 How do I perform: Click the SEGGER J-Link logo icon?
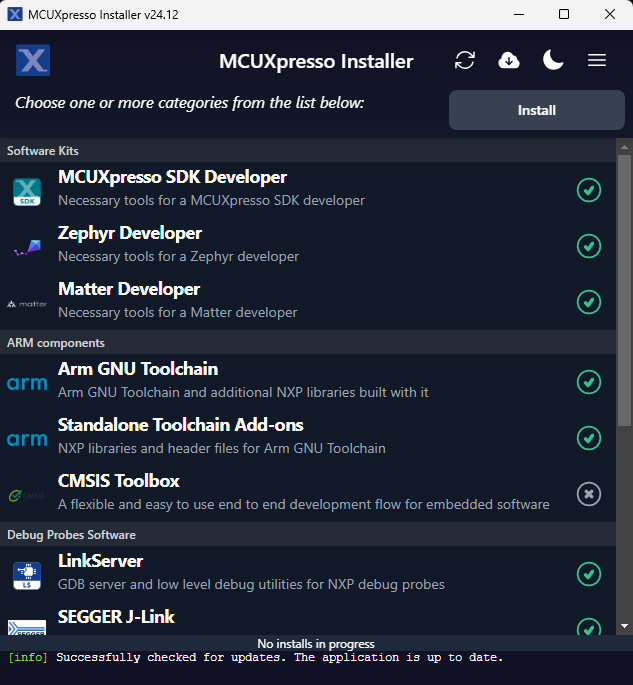tap(27, 628)
